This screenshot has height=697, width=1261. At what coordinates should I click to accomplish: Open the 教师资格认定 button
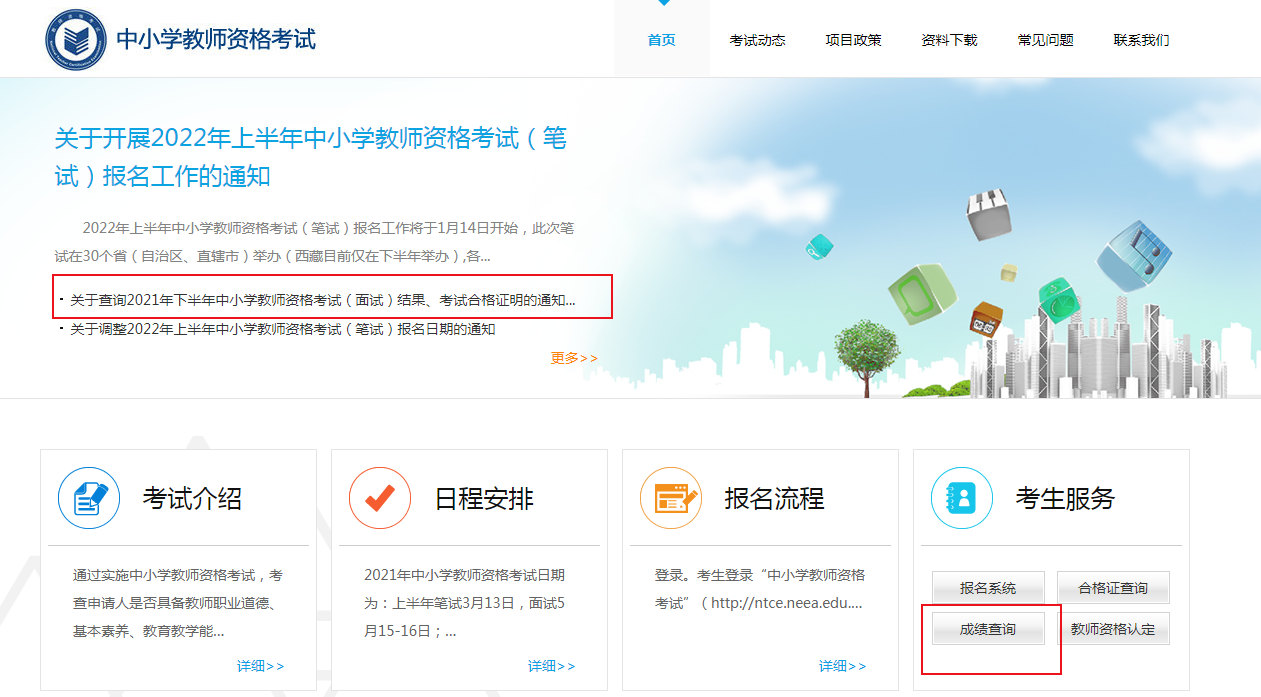tap(1112, 629)
